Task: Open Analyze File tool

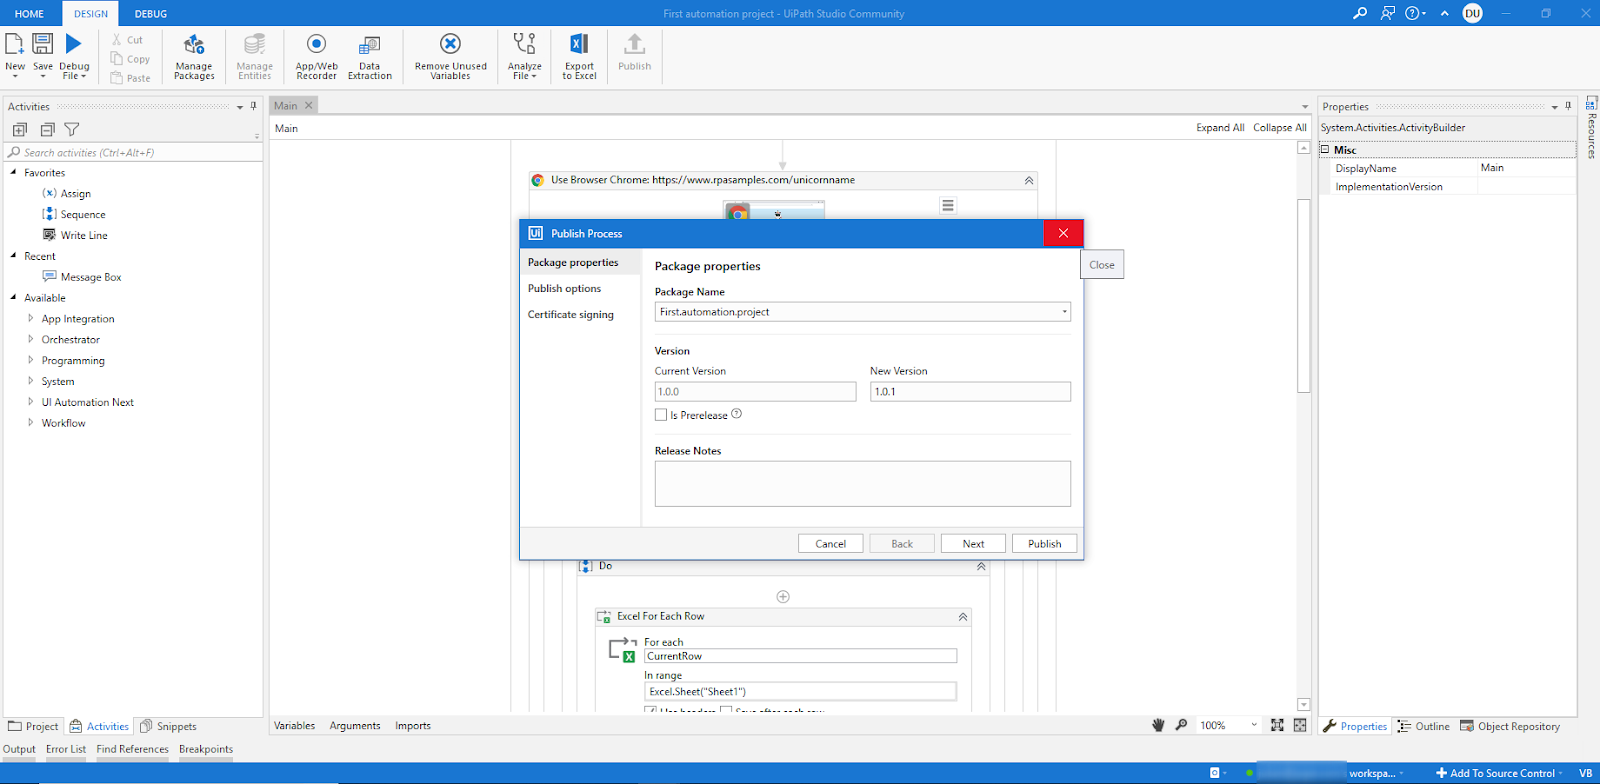Action: [x=524, y=56]
